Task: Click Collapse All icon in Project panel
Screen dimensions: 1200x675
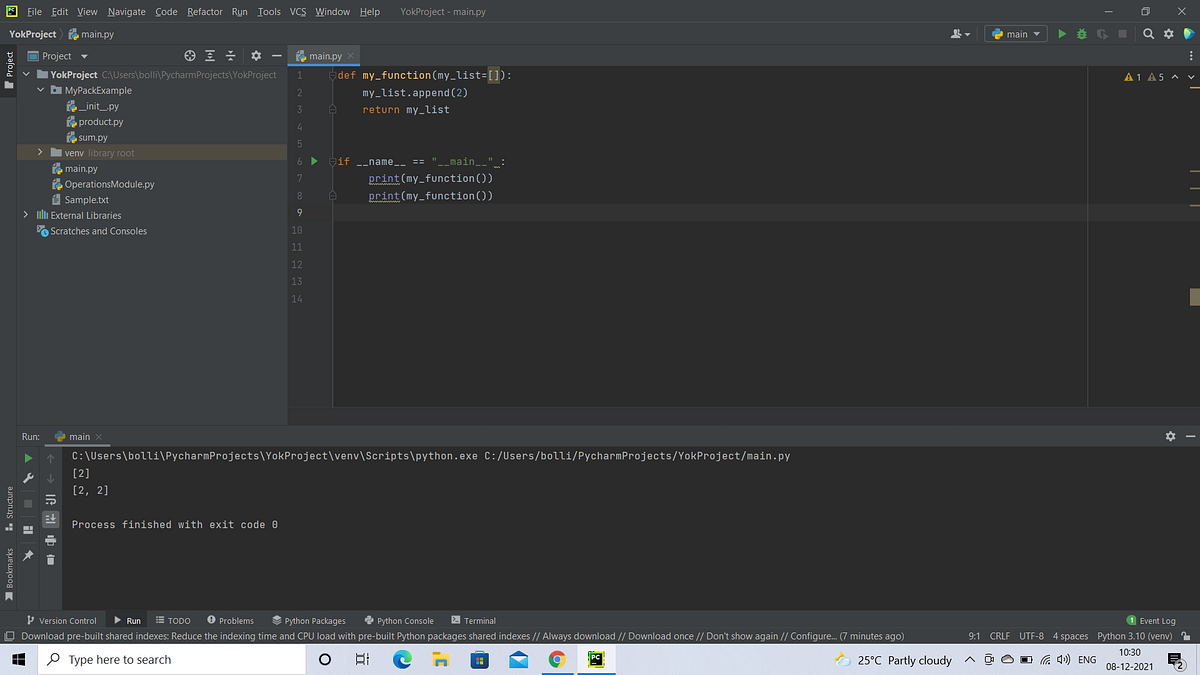Action: [230, 56]
